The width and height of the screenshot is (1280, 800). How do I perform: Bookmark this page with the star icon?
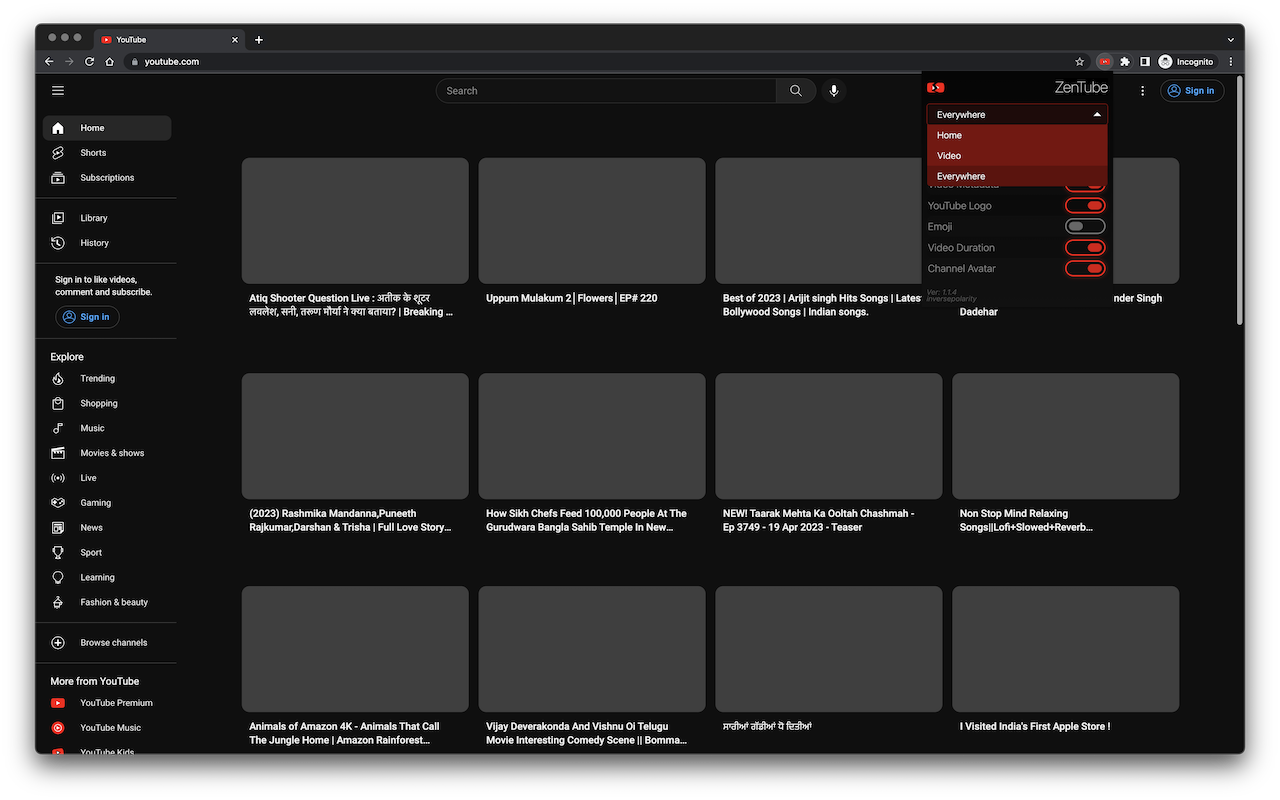(1080, 62)
